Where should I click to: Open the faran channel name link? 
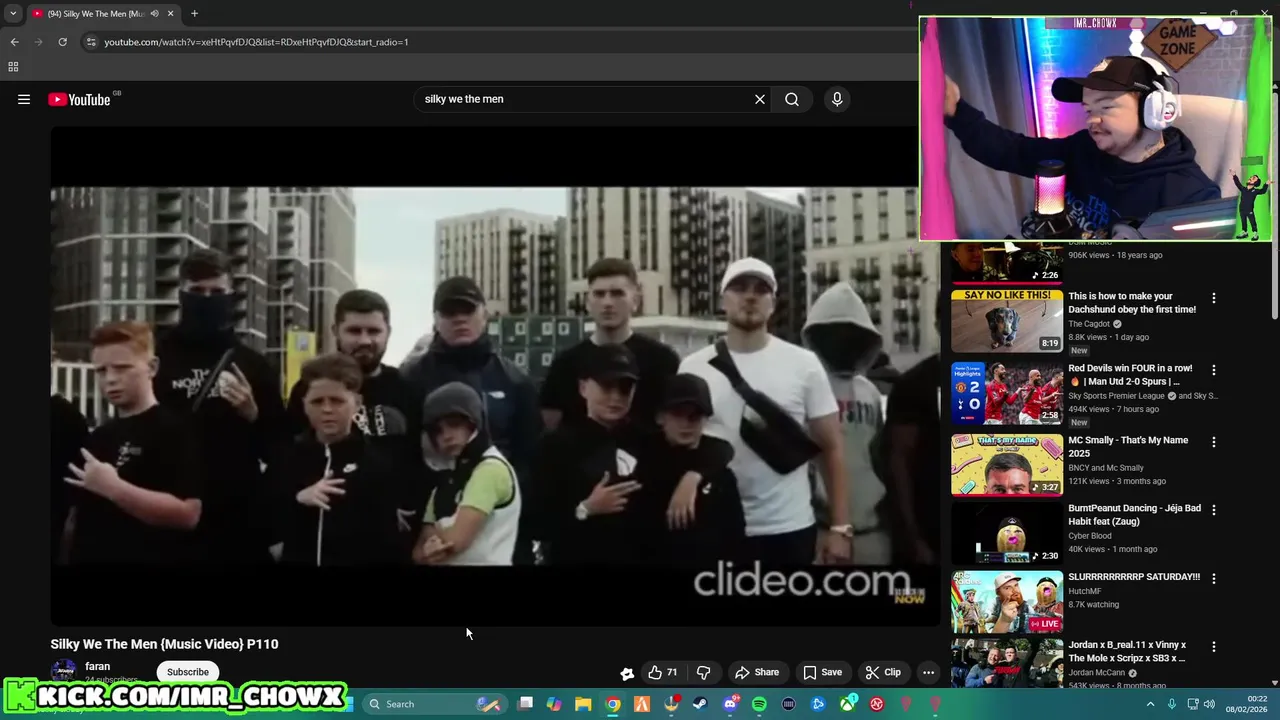pyautogui.click(x=97, y=666)
